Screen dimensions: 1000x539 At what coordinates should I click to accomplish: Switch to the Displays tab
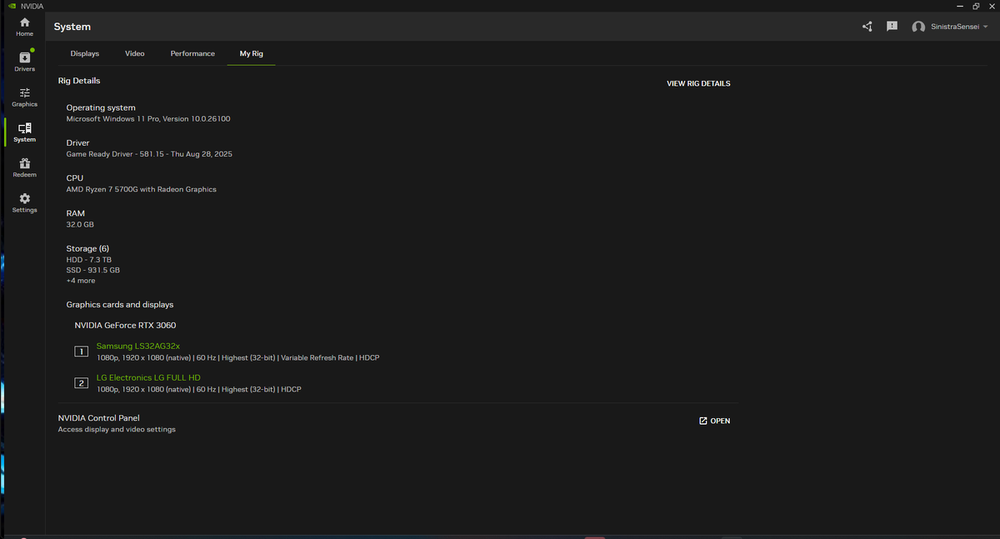click(85, 53)
